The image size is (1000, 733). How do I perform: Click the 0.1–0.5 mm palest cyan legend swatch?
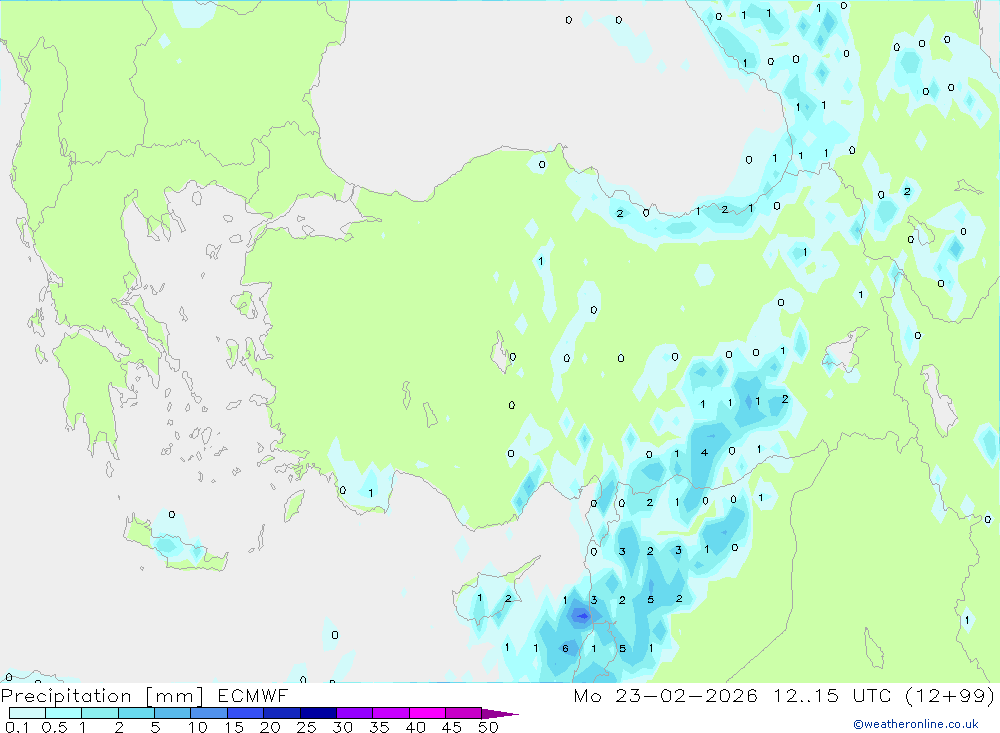tap(27, 713)
